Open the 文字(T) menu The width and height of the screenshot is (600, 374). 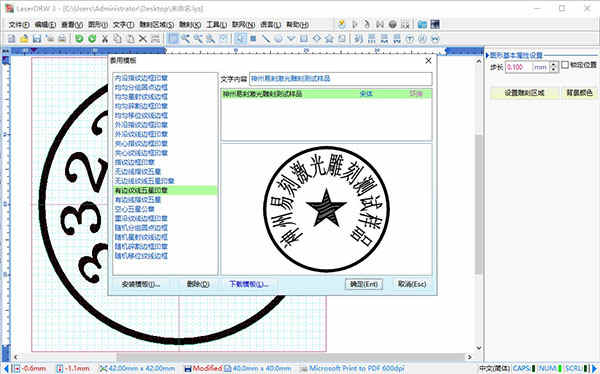(x=123, y=24)
